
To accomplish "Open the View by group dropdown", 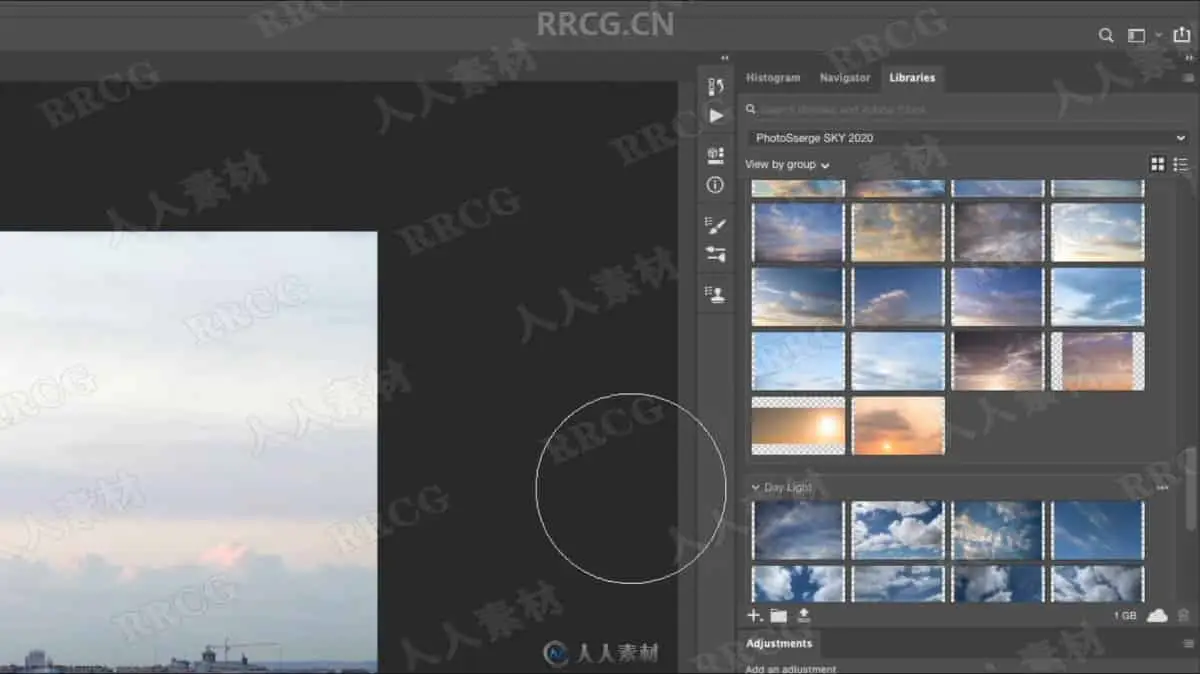I will tap(787, 165).
